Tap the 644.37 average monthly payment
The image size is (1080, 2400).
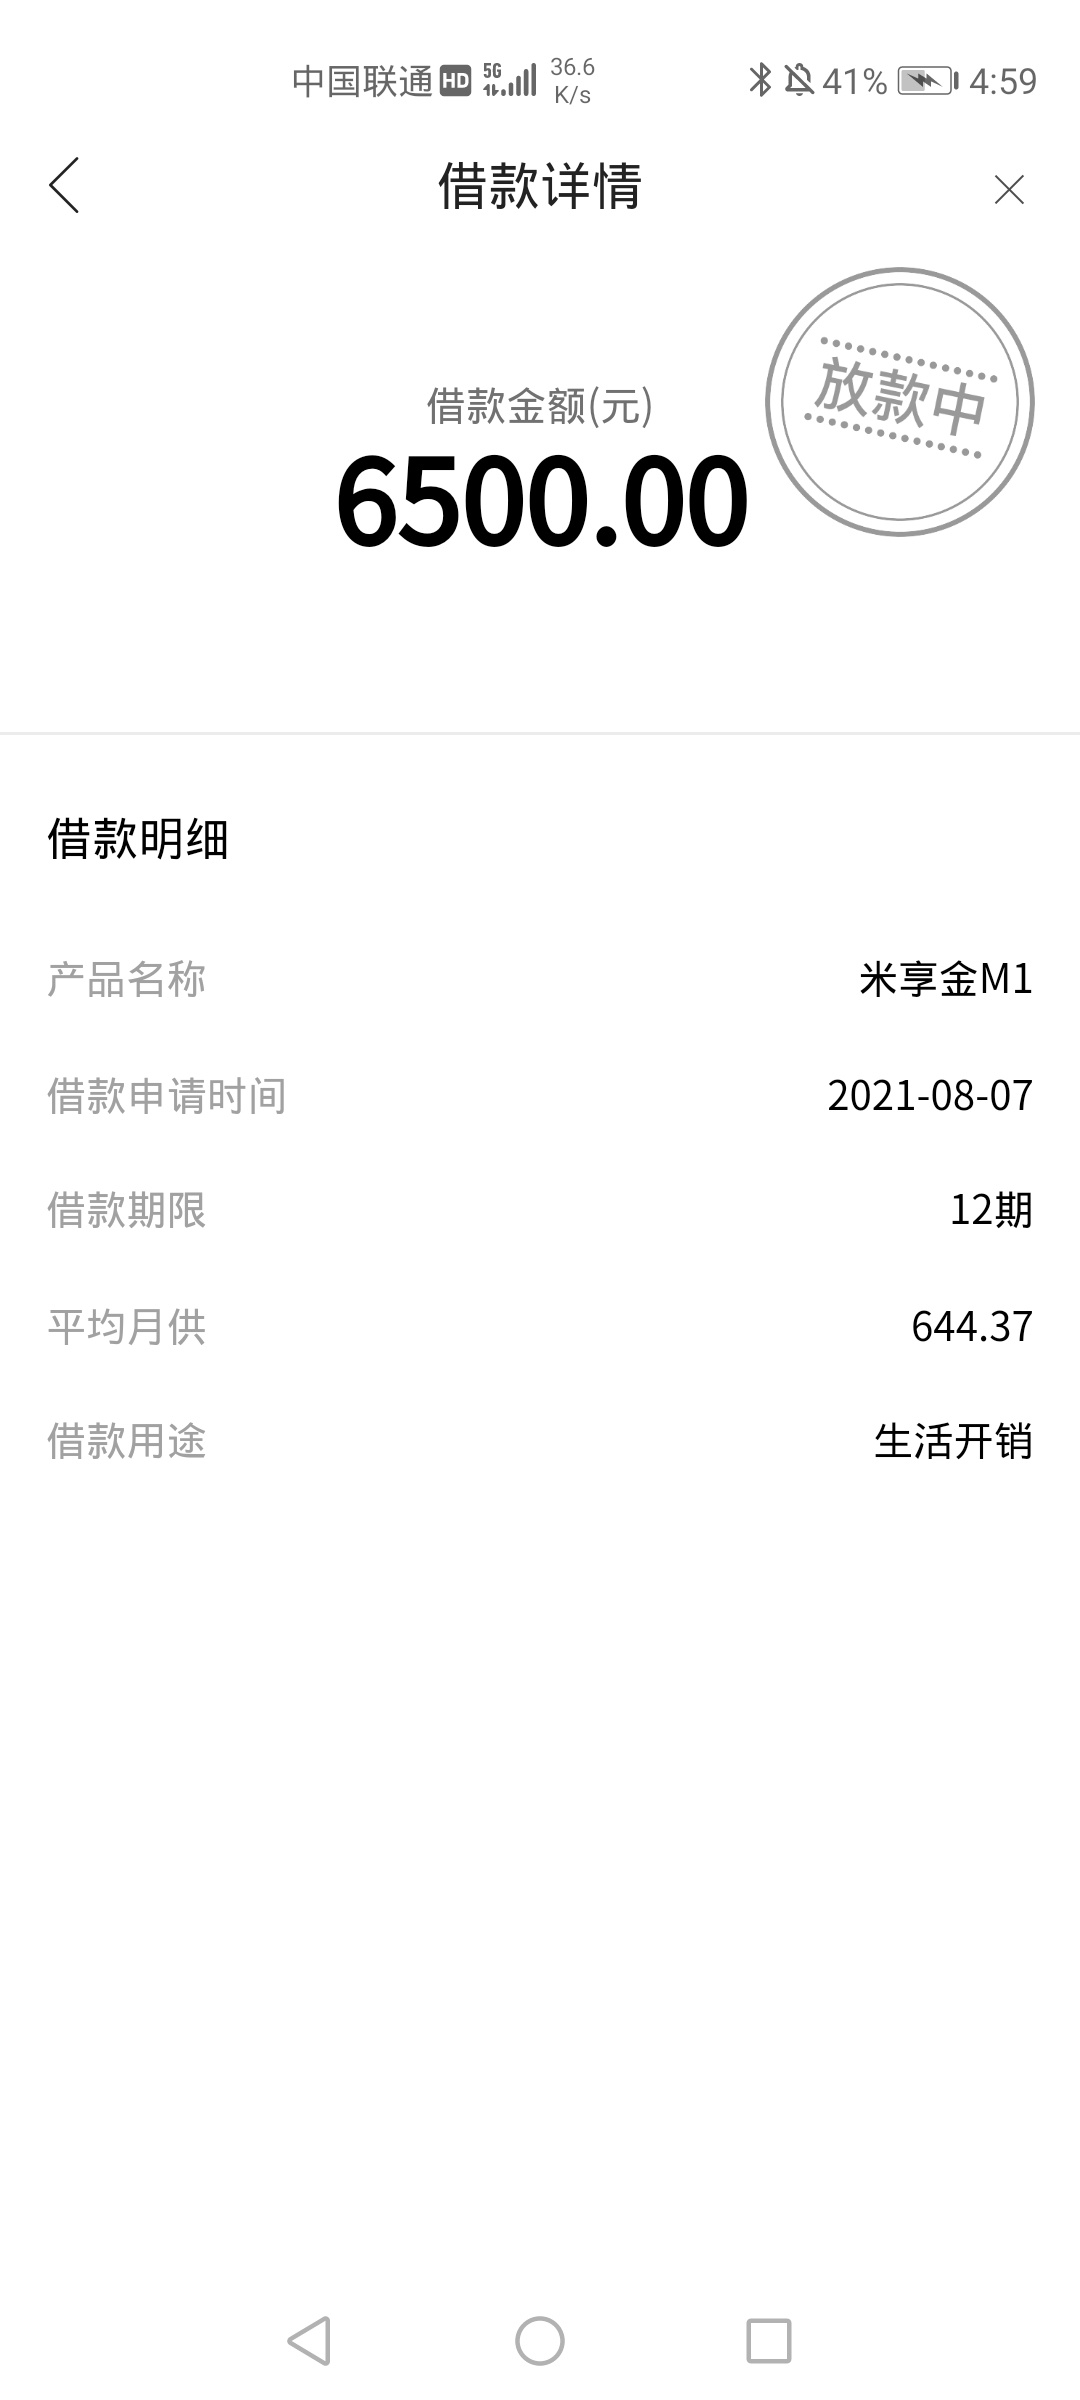point(972,1326)
